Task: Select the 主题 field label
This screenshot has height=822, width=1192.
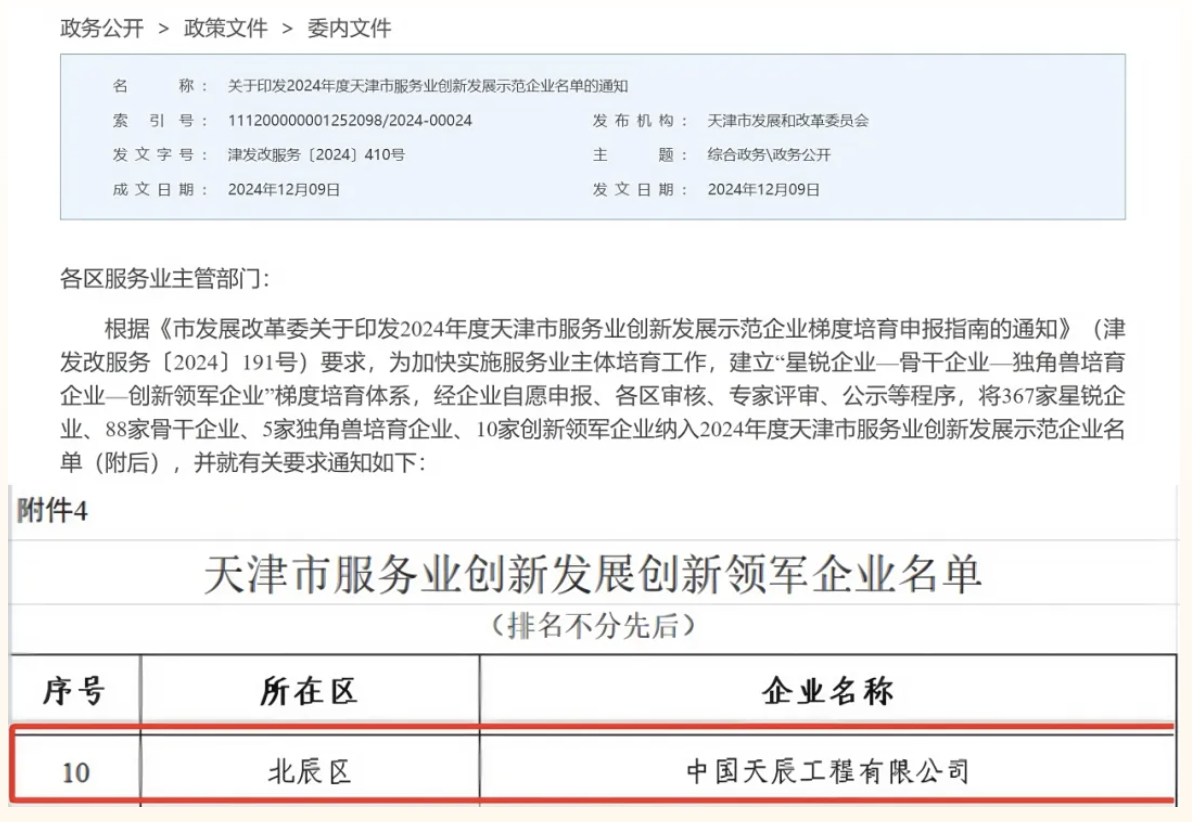Action: tap(640, 155)
